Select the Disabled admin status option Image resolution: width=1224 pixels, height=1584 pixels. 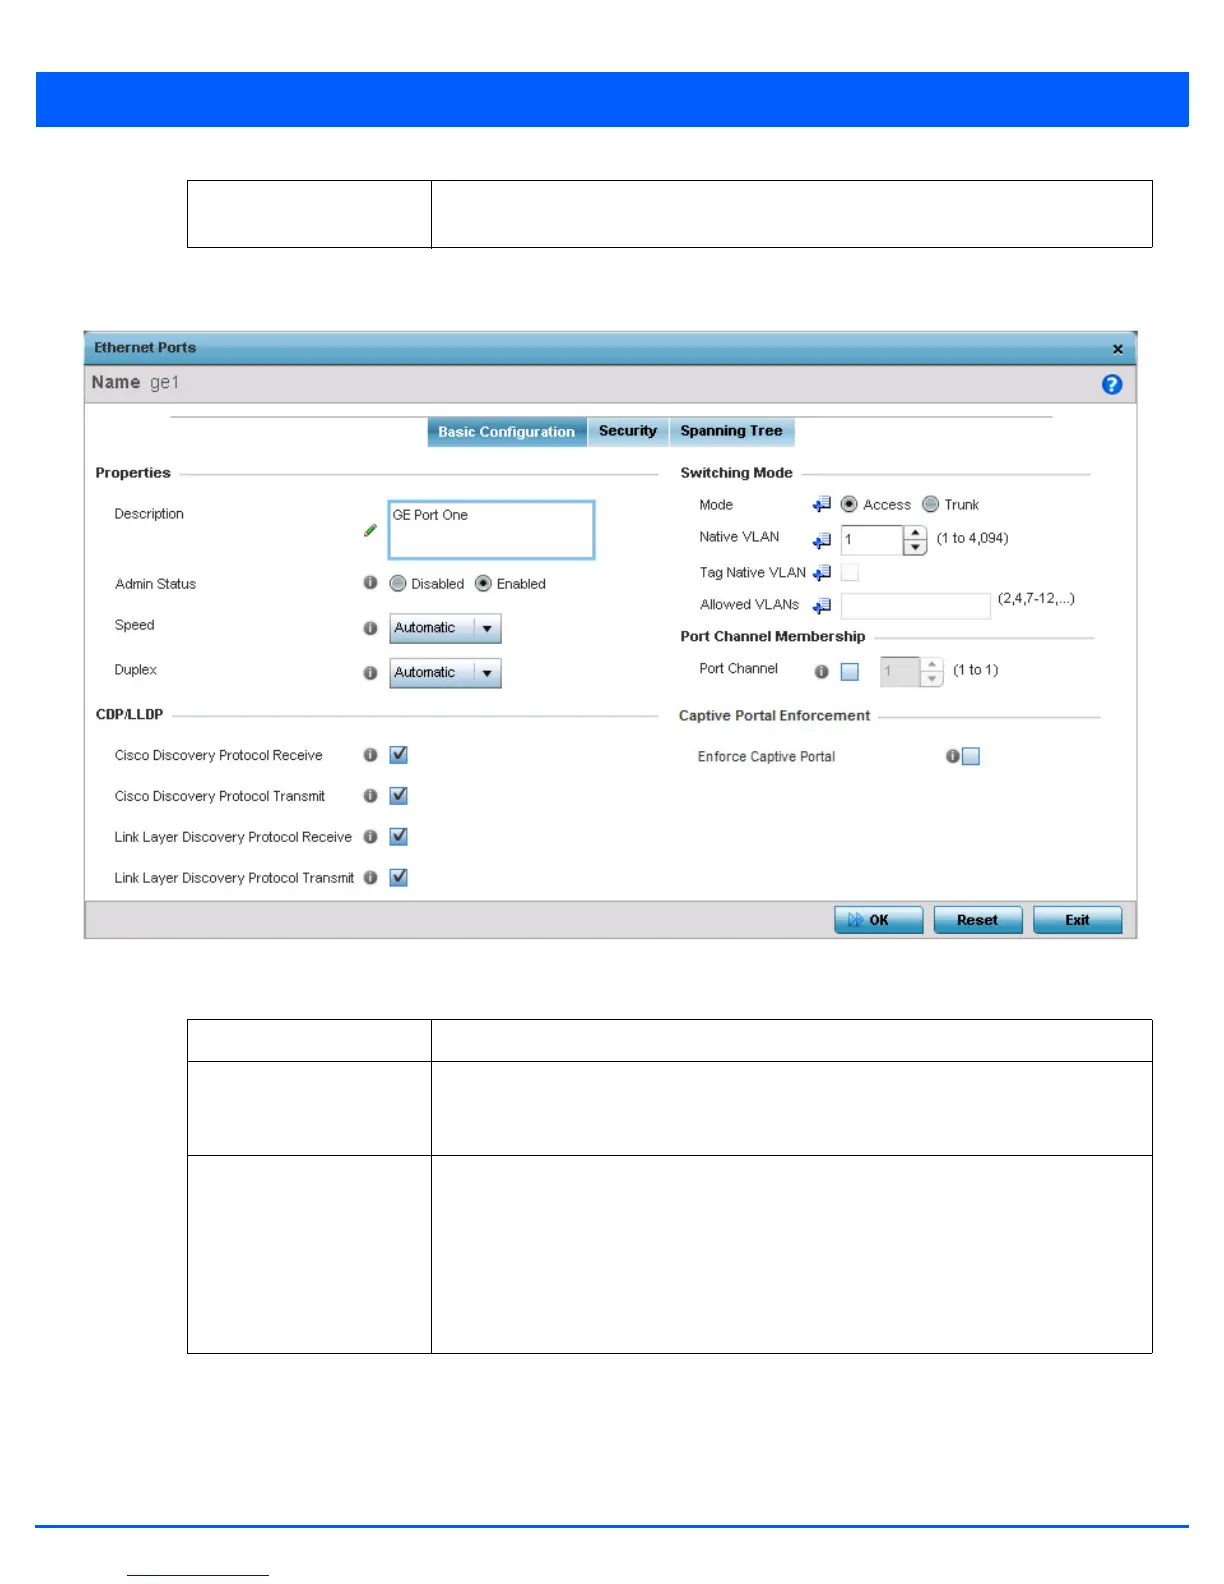398,584
